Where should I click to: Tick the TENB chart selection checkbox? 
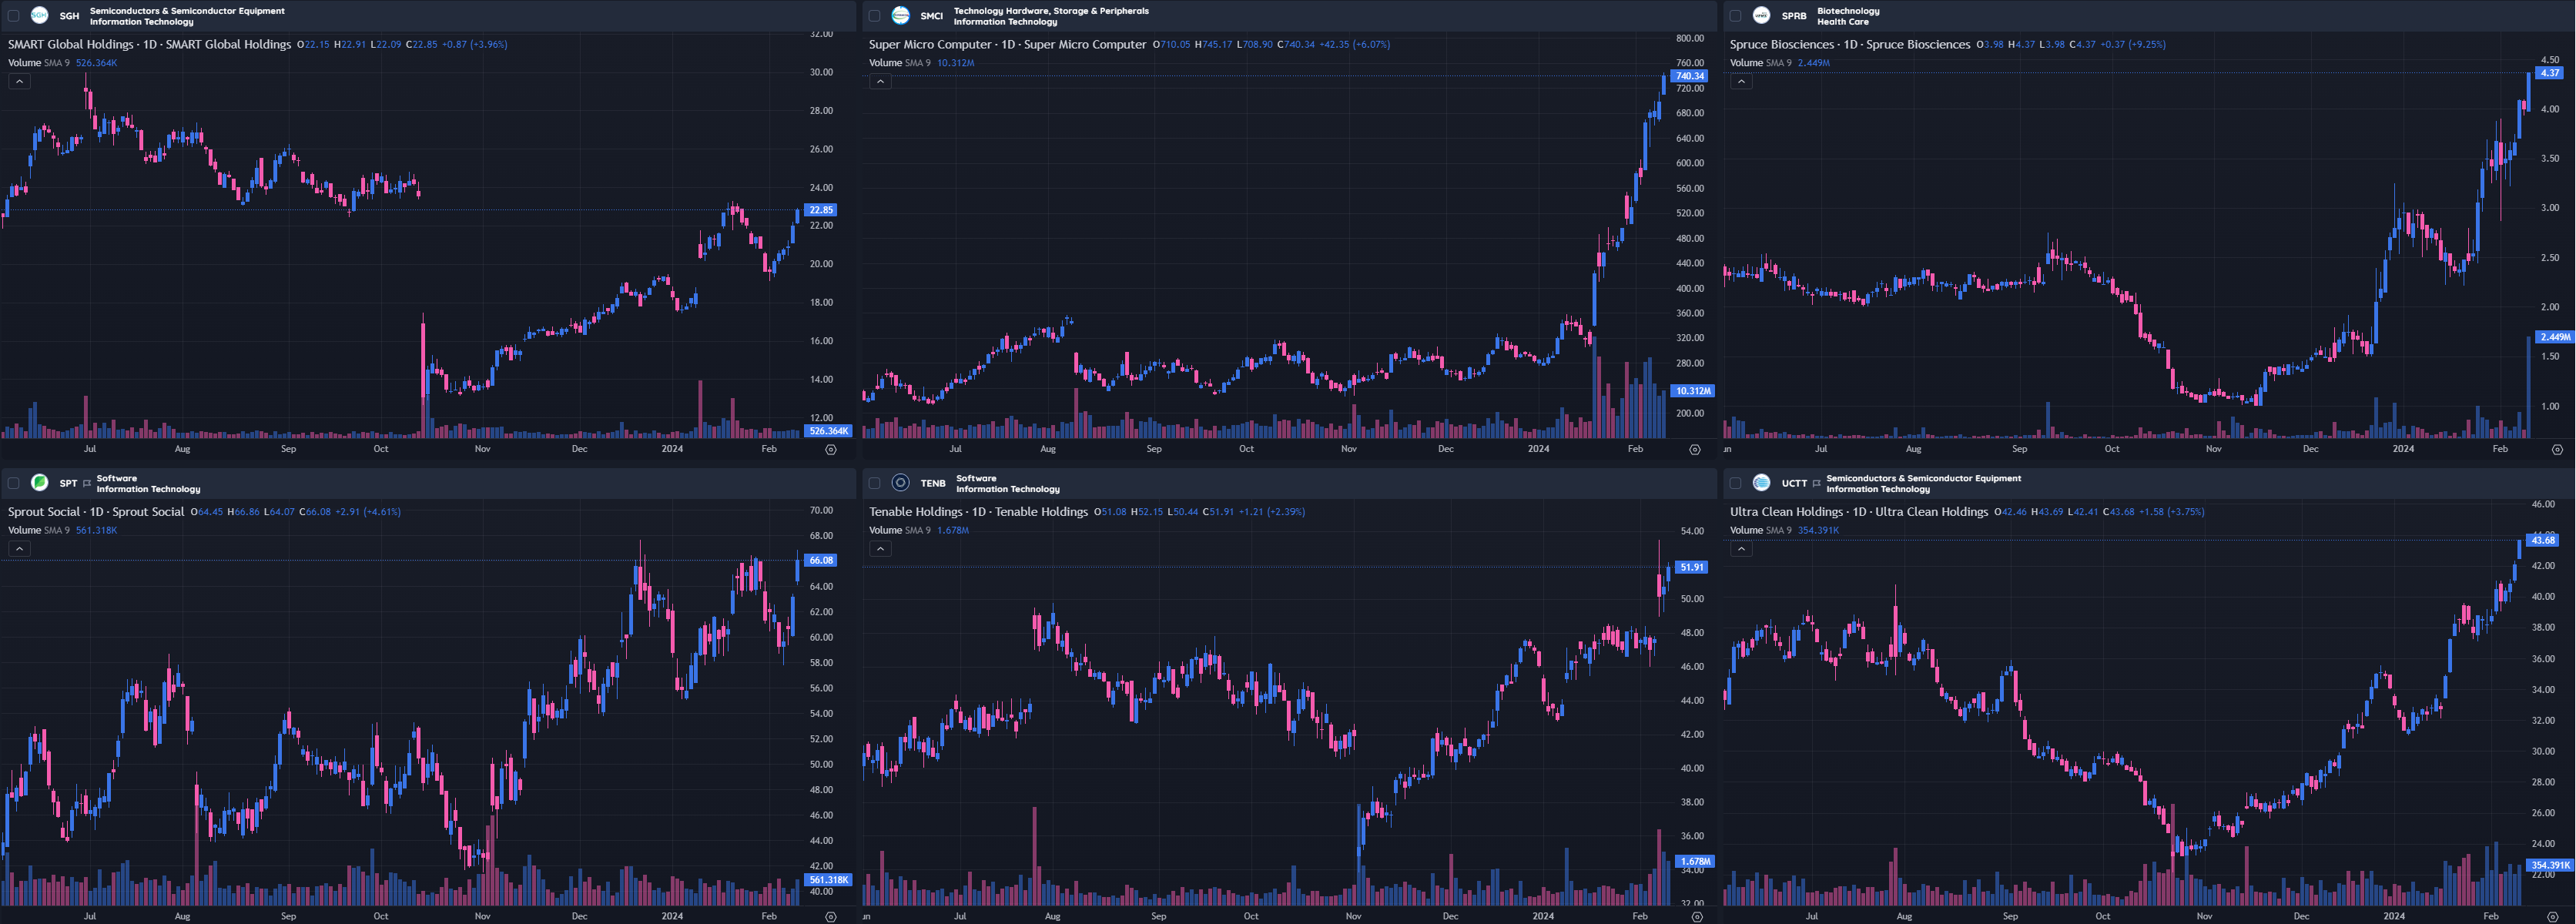[x=874, y=483]
